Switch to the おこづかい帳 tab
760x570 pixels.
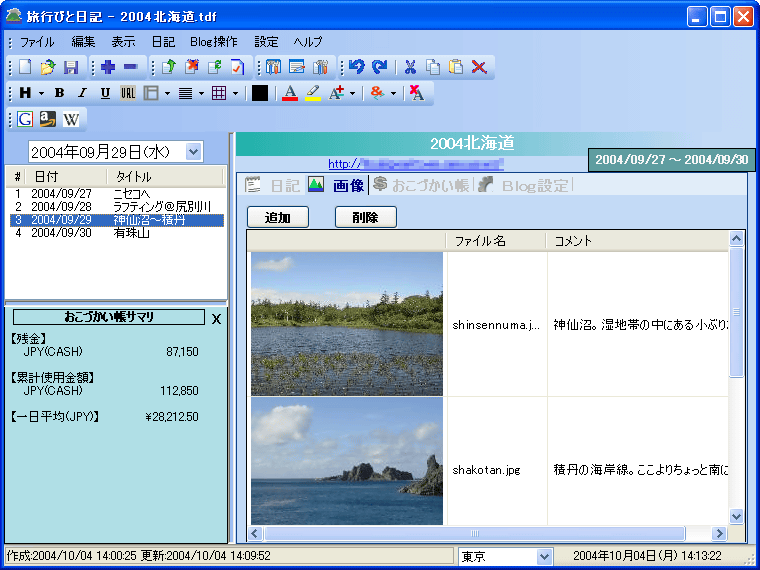[420, 185]
